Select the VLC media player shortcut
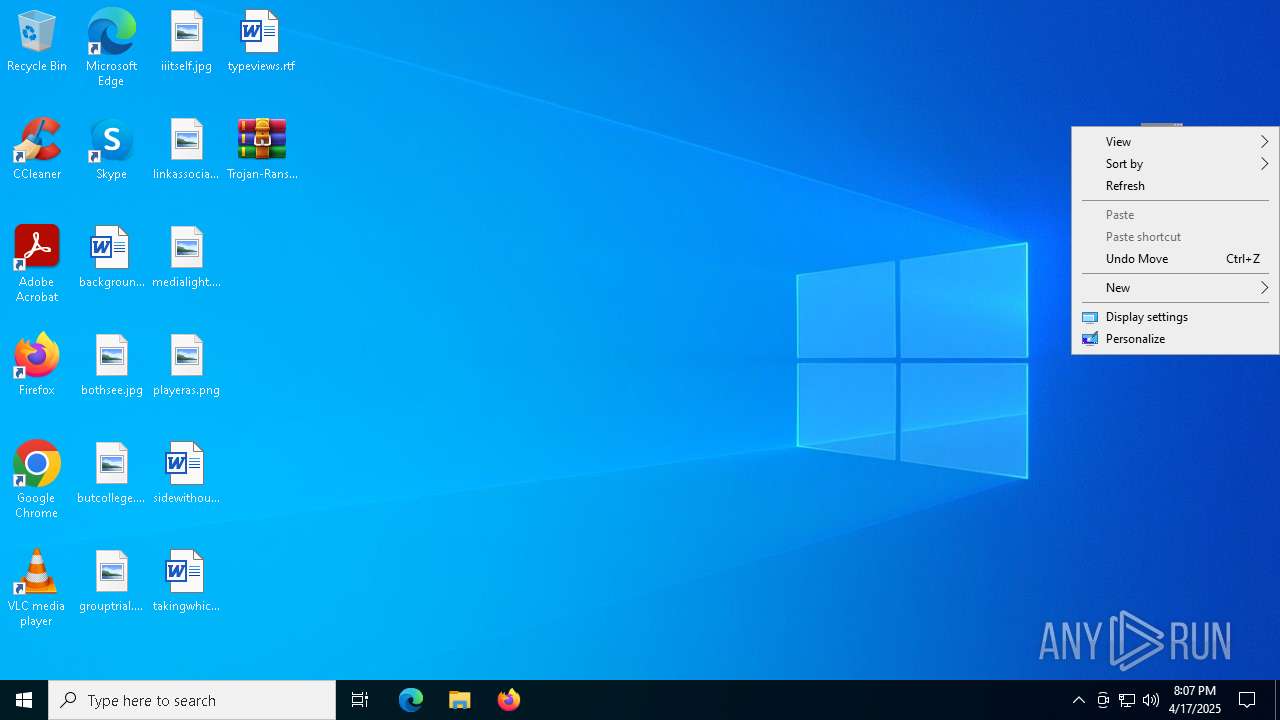This screenshot has height=720, width=1280. 37,588
